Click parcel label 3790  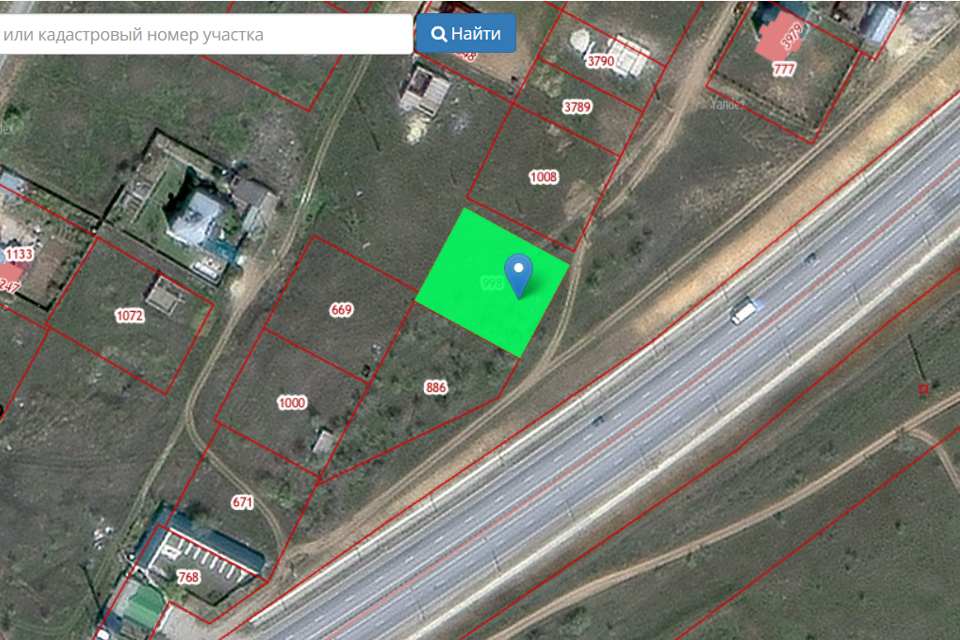600,61
